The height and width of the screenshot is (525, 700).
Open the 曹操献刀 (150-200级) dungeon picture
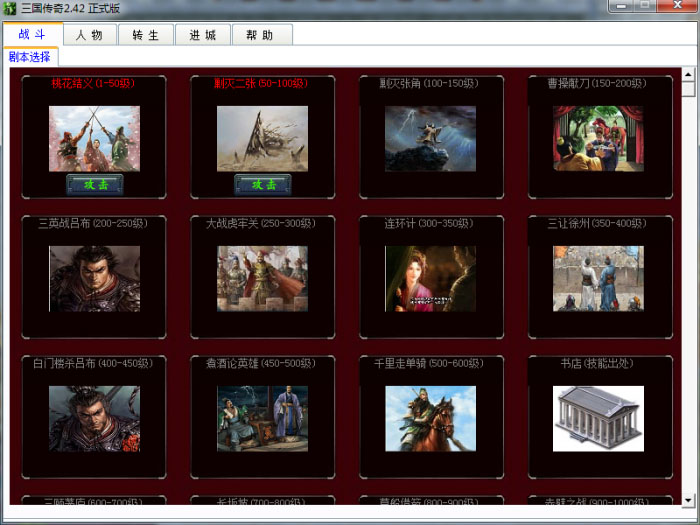(x=598, y=139)
